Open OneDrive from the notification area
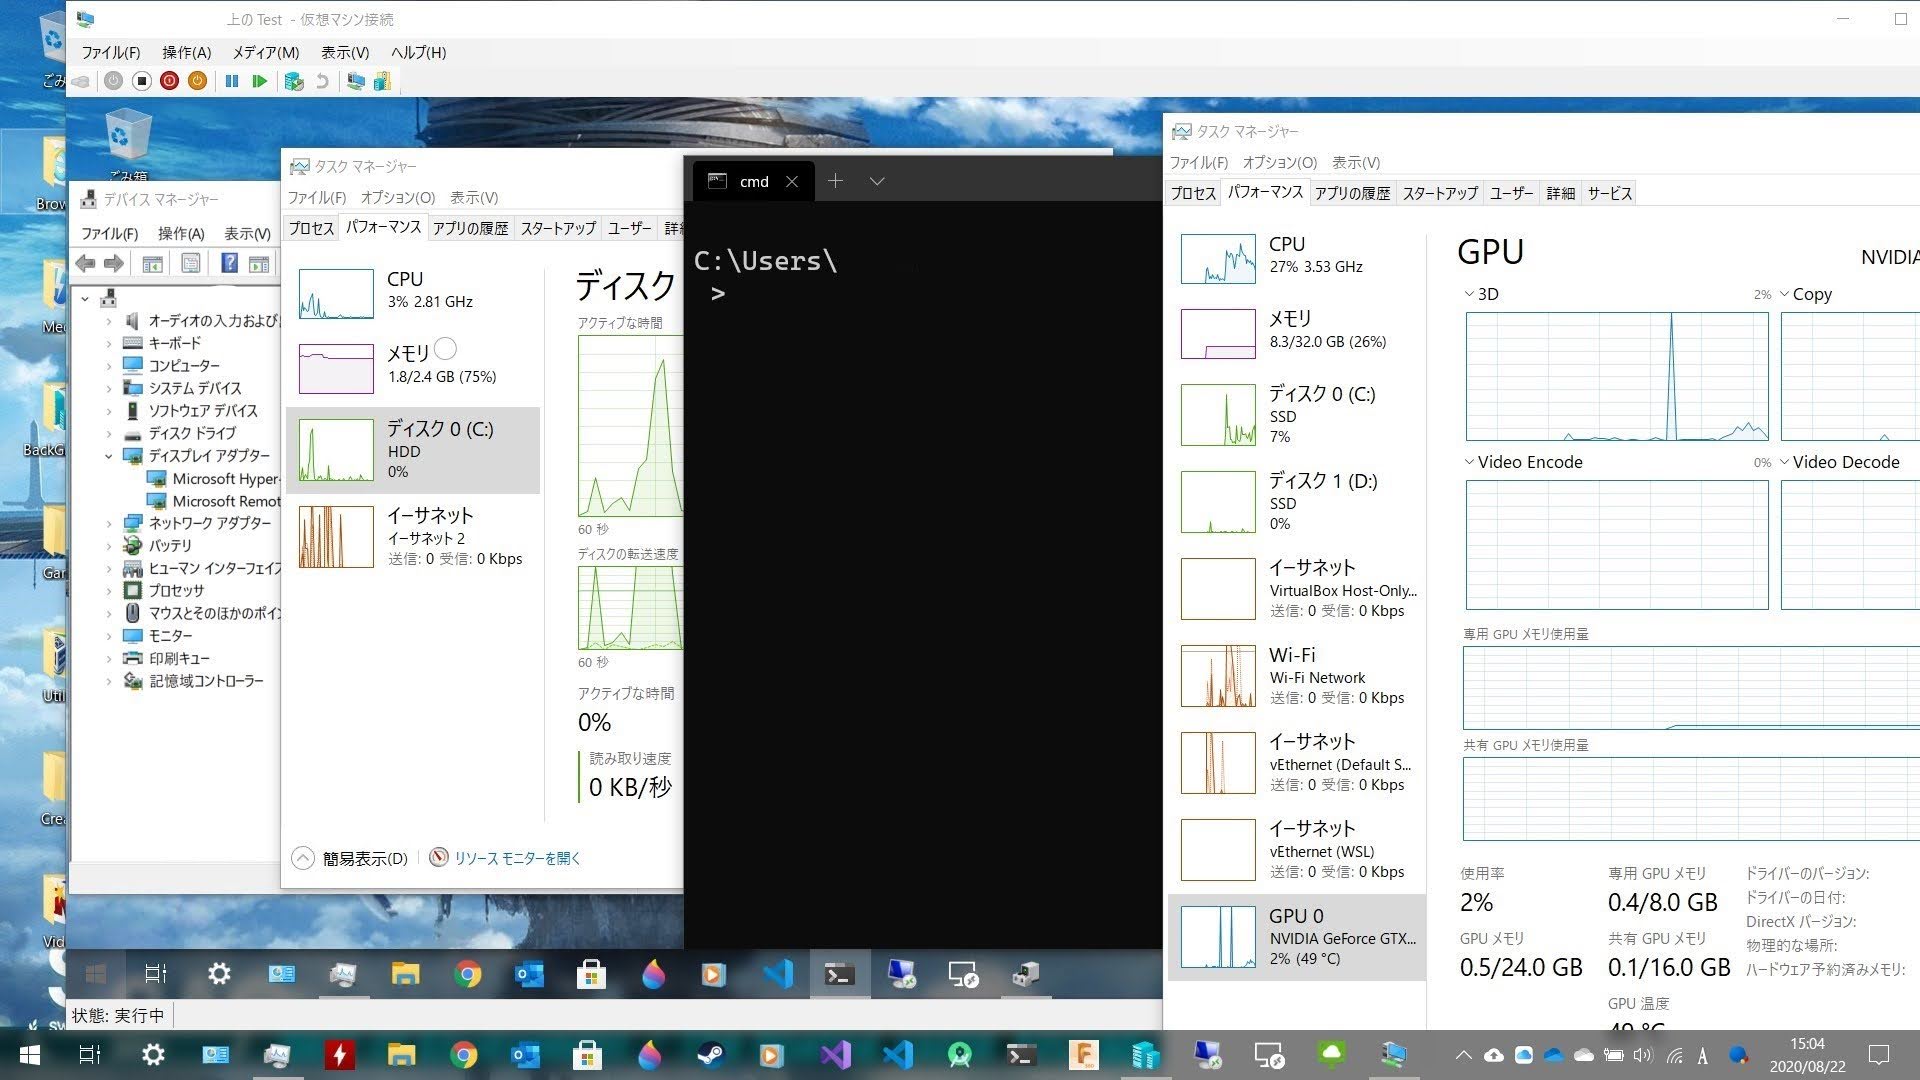Screen dimensions: 1920x1080 coord(1554,1057)
